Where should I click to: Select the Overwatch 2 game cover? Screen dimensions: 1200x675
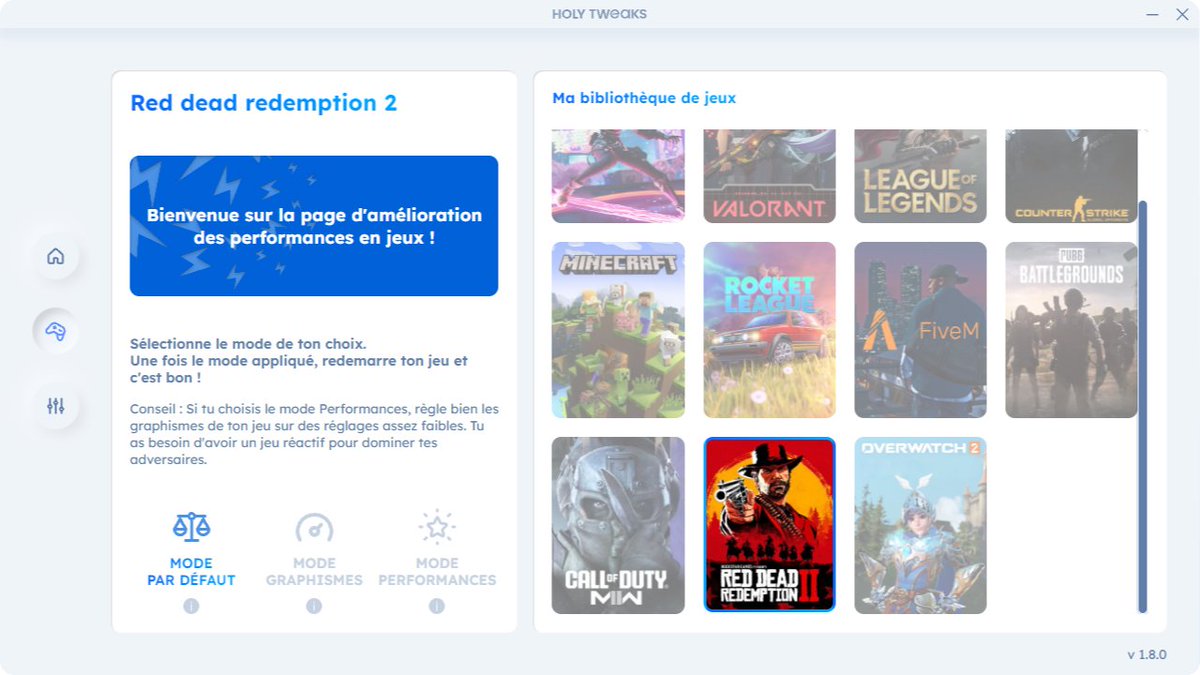[x=920, y=524]
